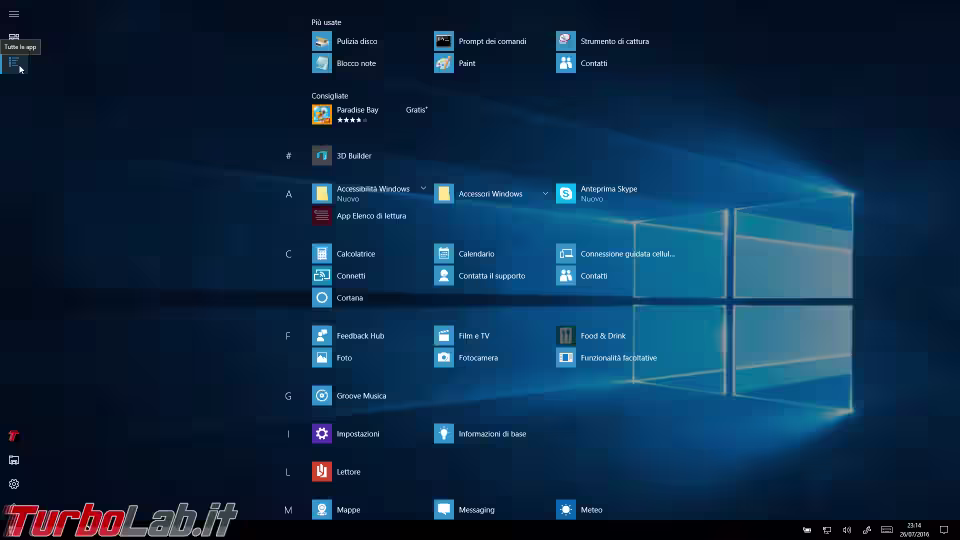Launch Prompt dei comandi
Screen dimensions: 960x540
pyautogui.click(x=480, y=41)
